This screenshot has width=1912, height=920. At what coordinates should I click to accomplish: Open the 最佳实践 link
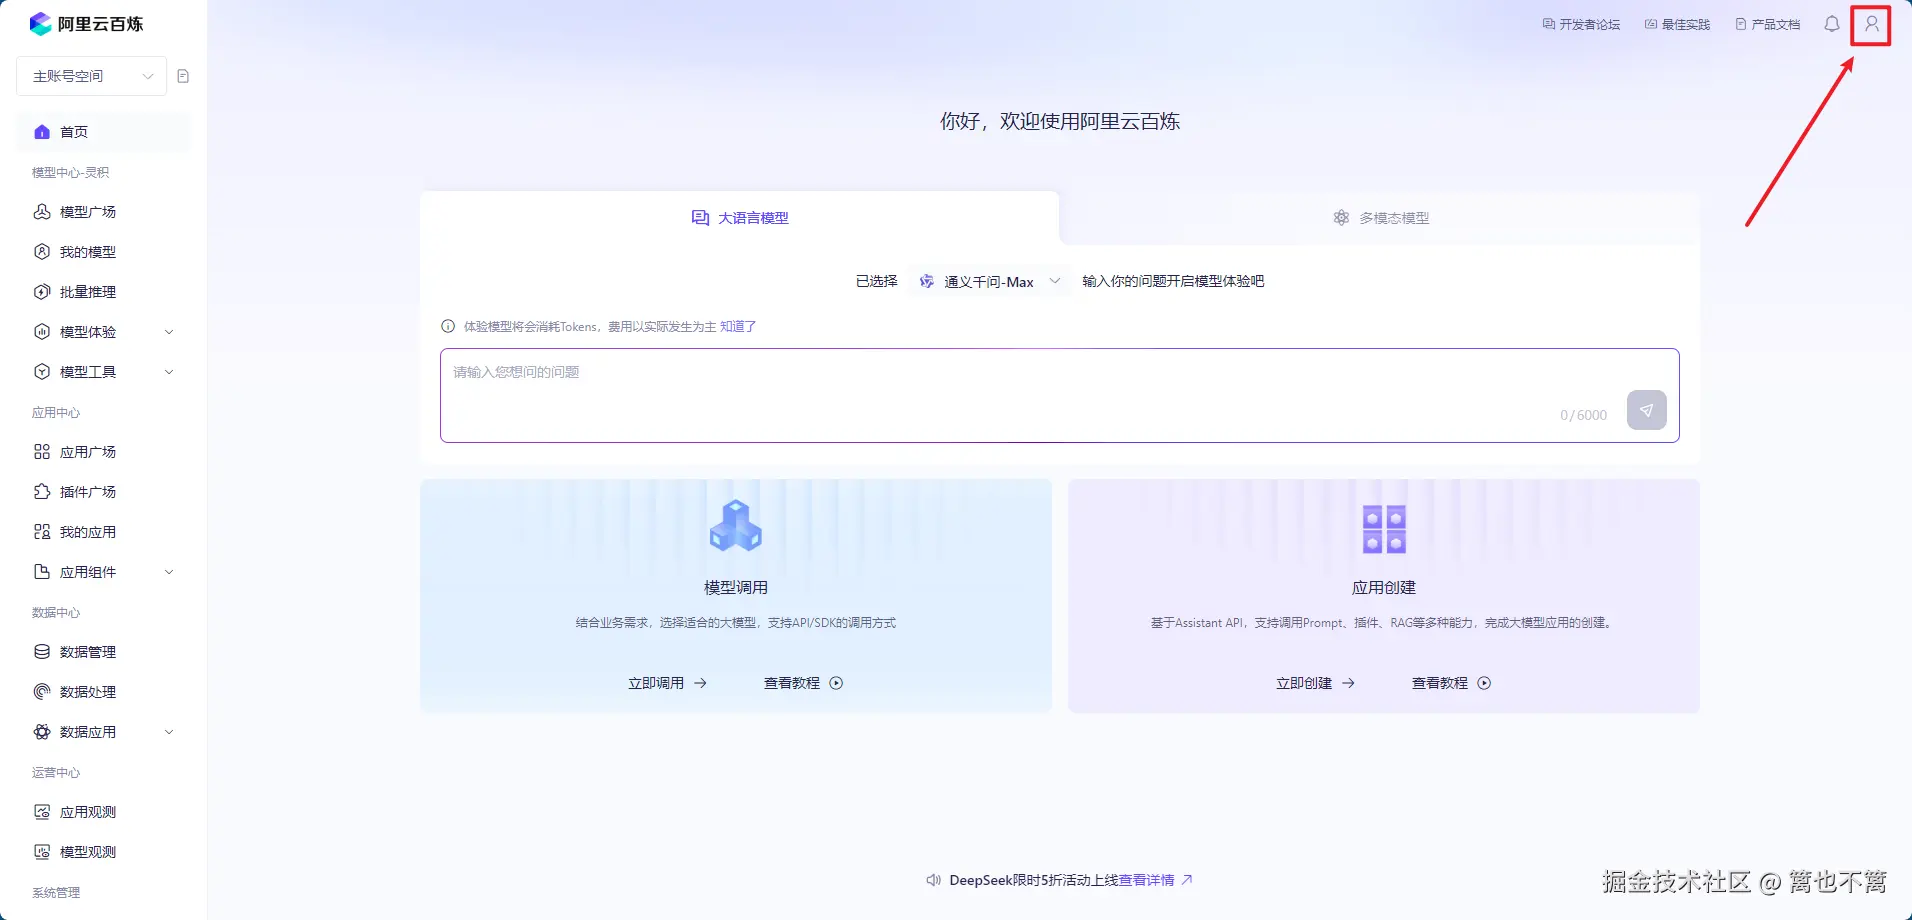1677,24
